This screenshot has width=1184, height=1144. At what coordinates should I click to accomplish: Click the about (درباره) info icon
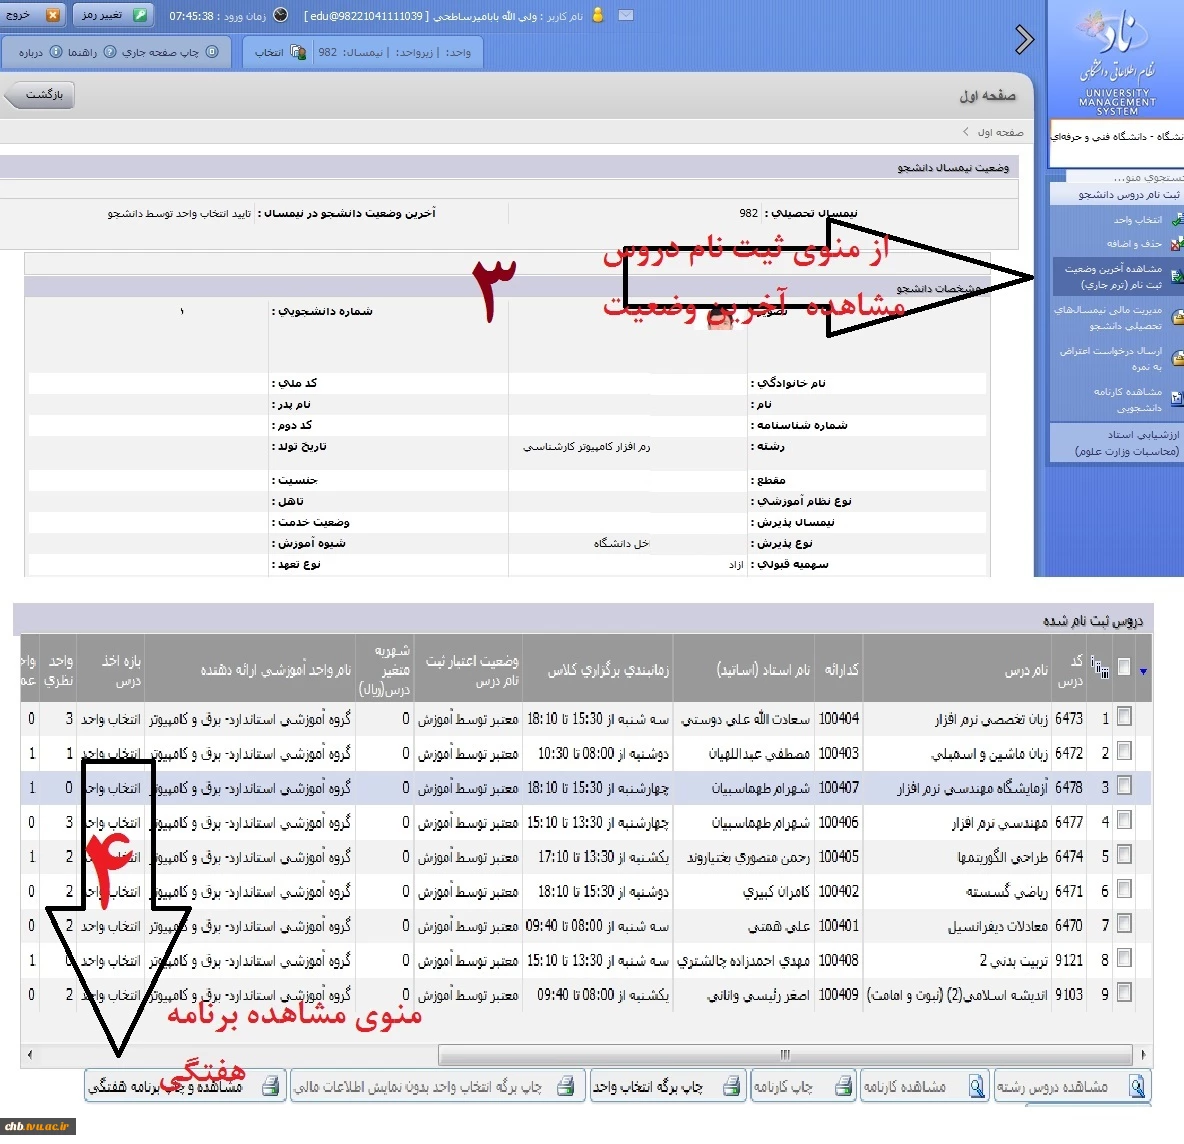[x=56, y=52]
